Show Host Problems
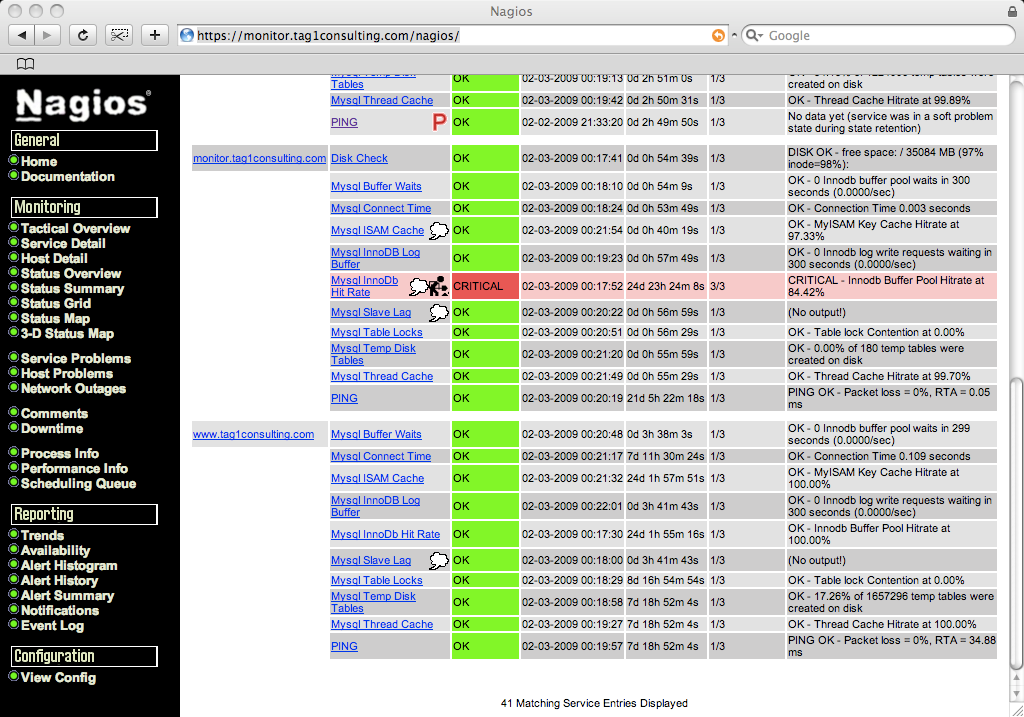The image size is (1024, 717). coord(67,374)
